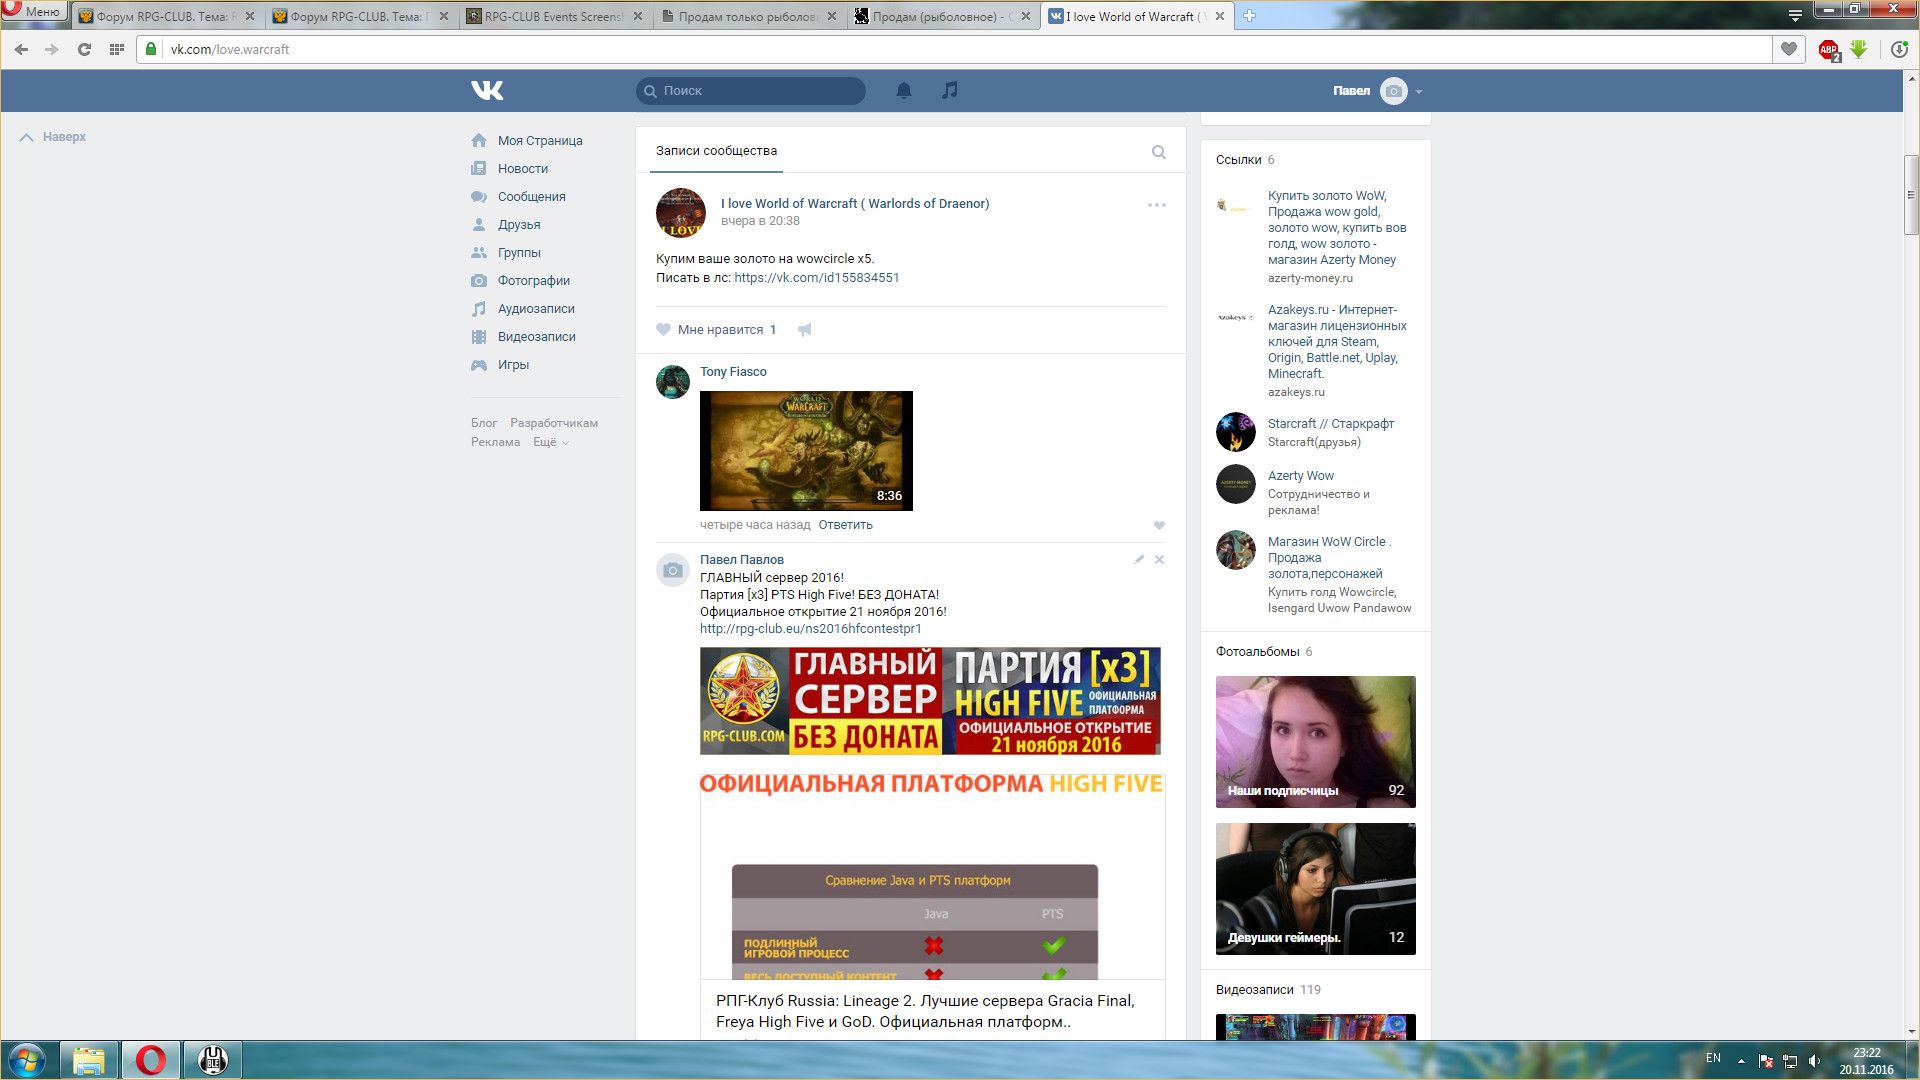Click the Opera heart bookmark icon
The height and width of the screenshot is (1080, 1920).
[x=1788, y=49]
